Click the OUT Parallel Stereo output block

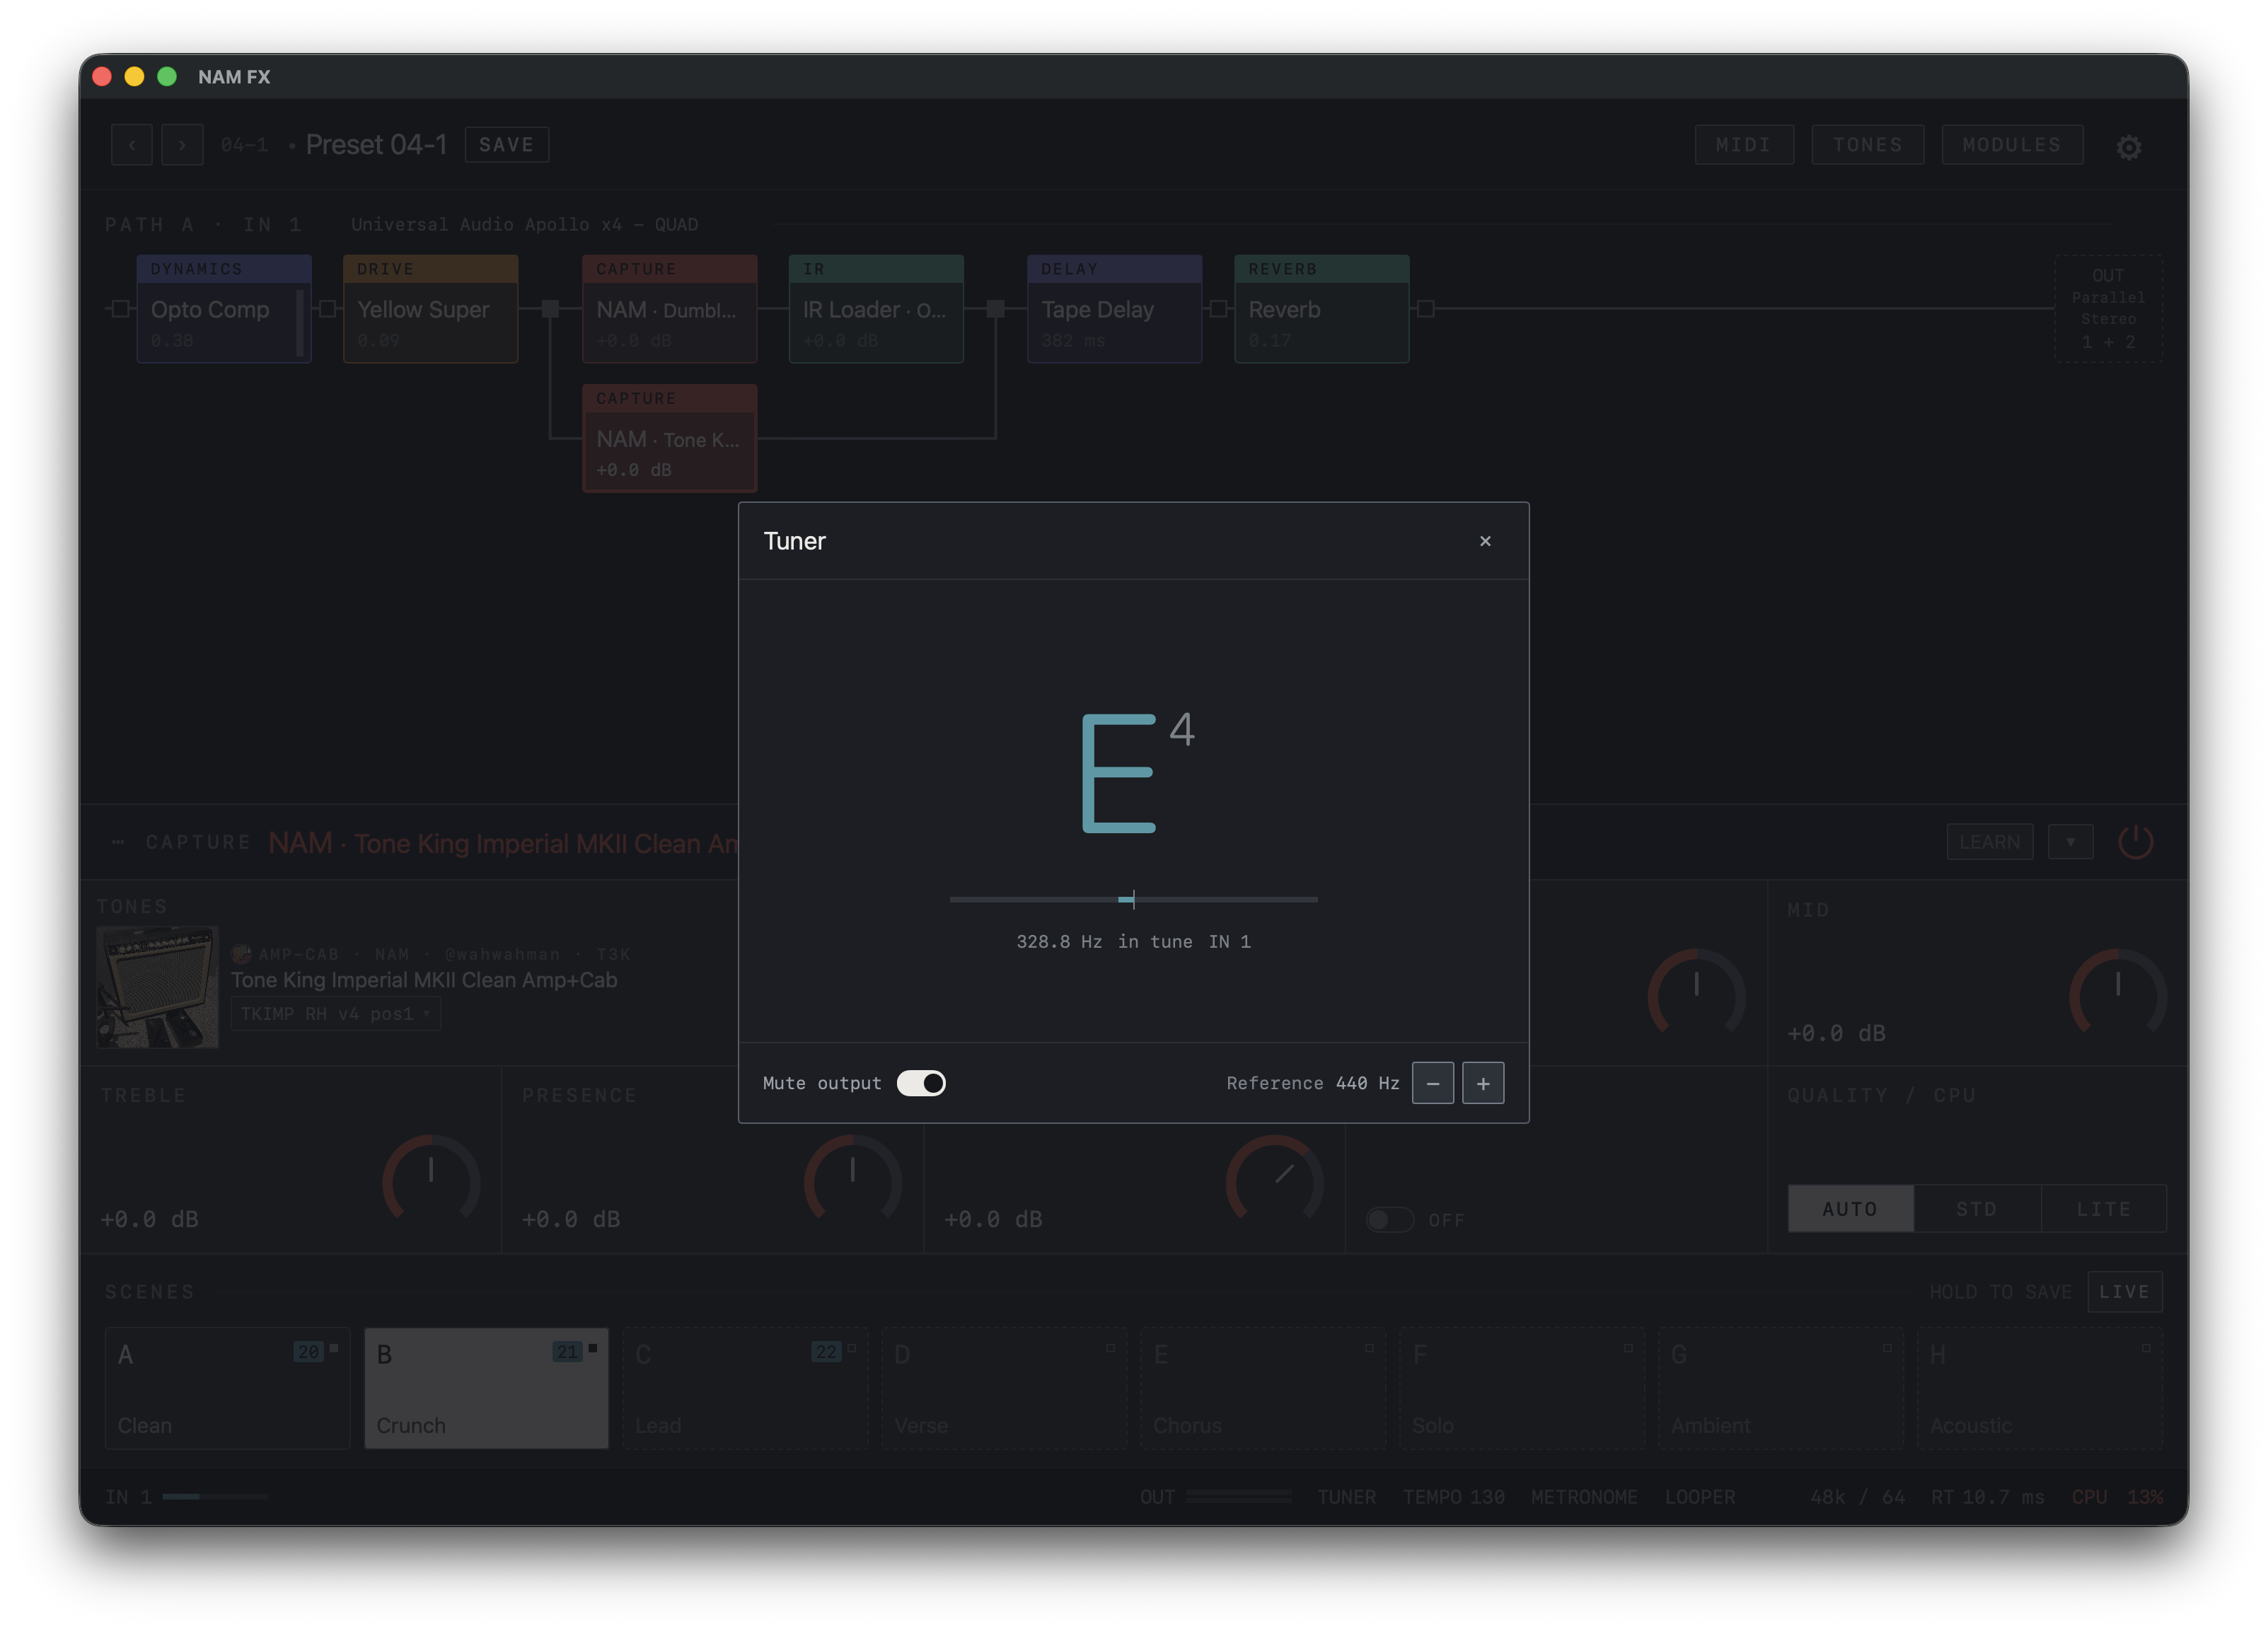click(2108, 309)
